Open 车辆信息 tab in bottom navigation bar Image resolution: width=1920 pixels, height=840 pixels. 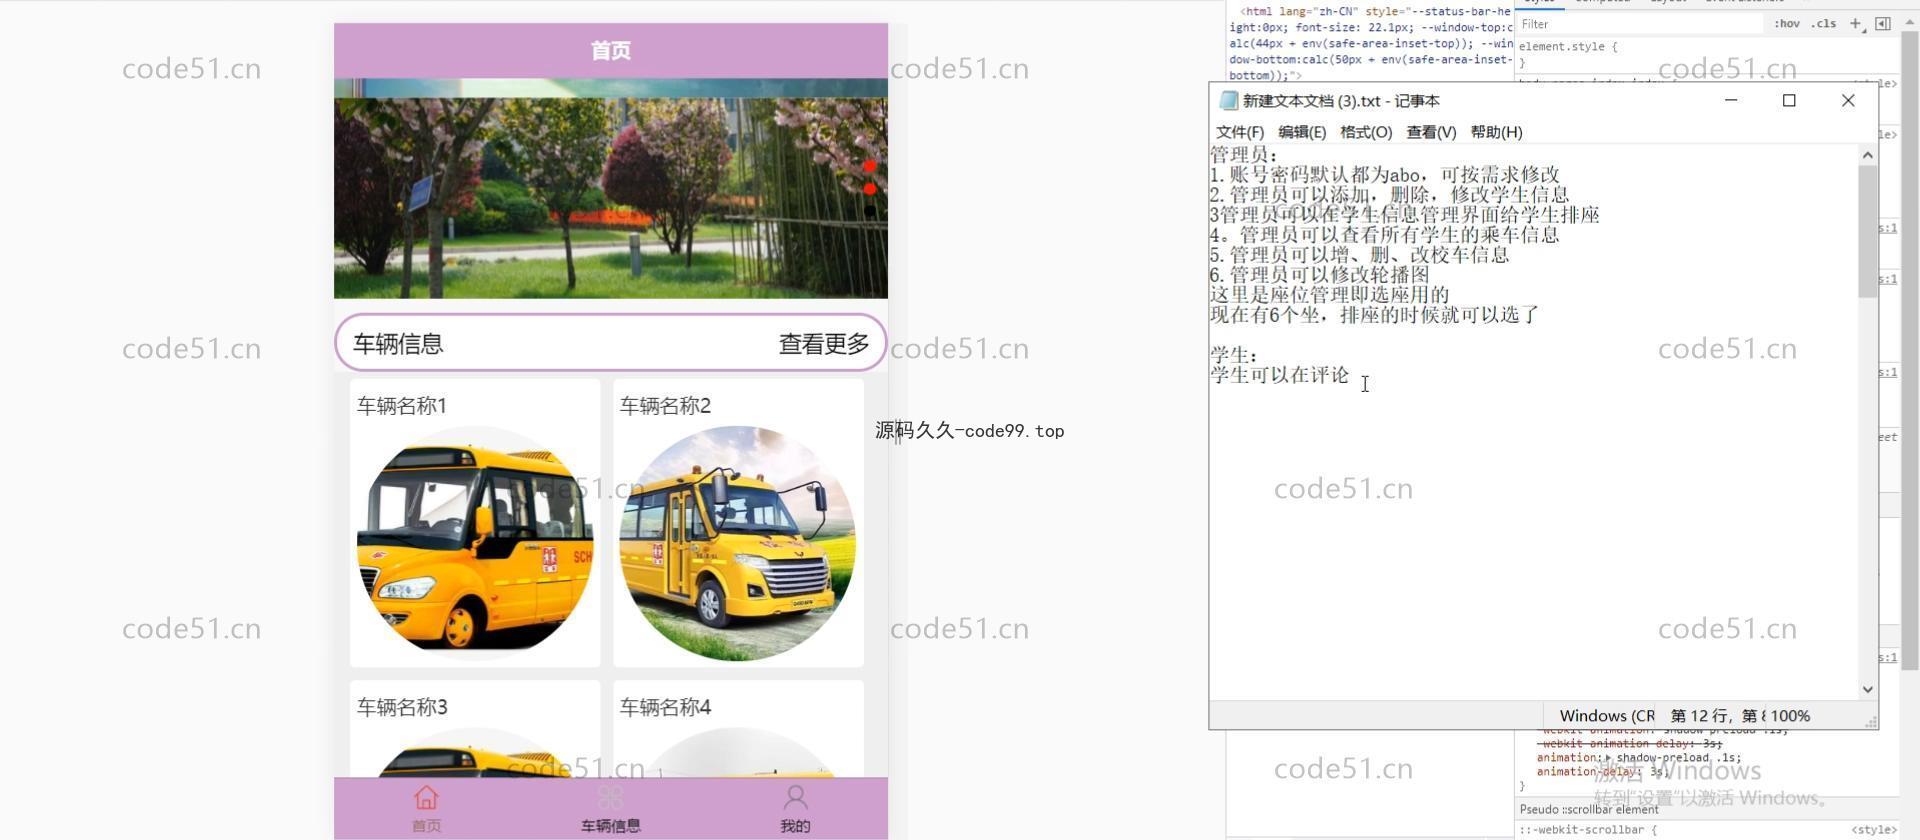click(610, 809)
